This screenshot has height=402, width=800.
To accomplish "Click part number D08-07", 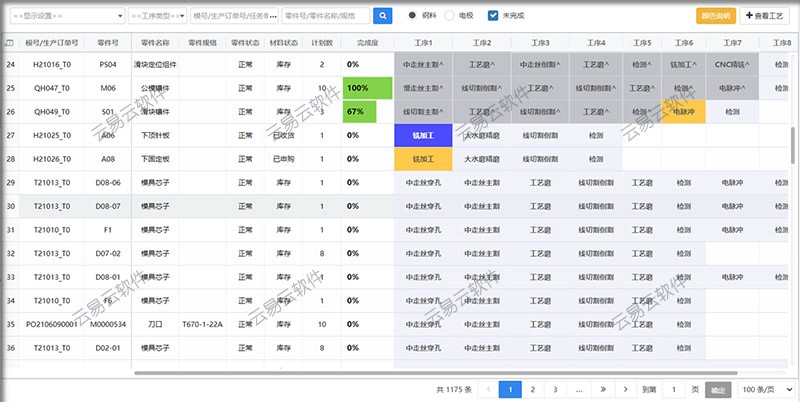I will point(108,206).
